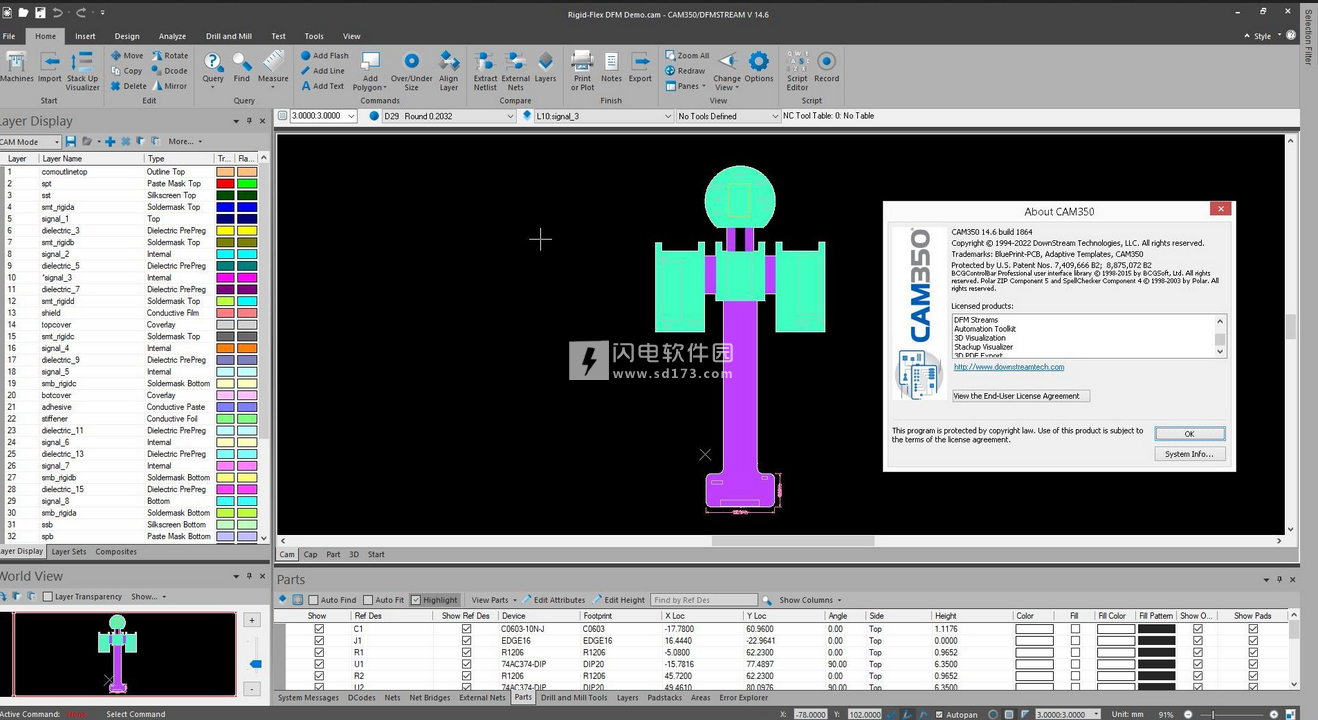Screen dimensions: 1318x720
Task: Launch the Script Editor
Action: 797,71
